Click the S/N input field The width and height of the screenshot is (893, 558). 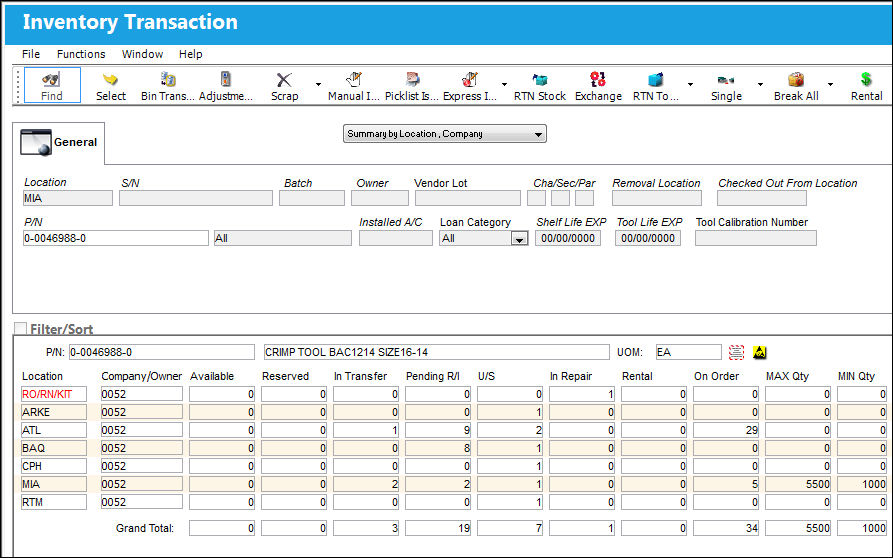click(x=196, y=198)
